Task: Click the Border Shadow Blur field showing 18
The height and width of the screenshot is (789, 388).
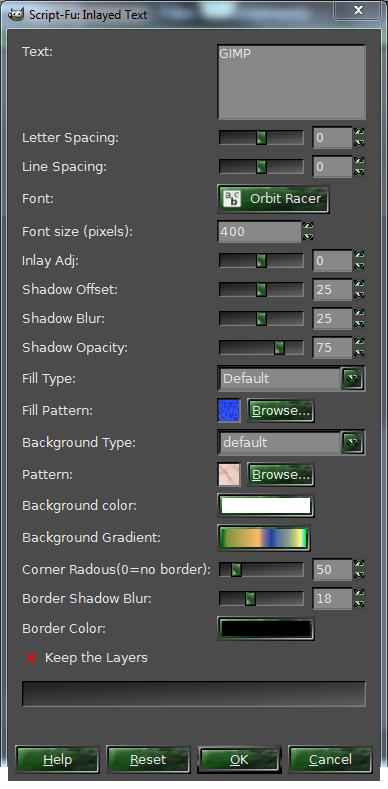Action: 332,598
